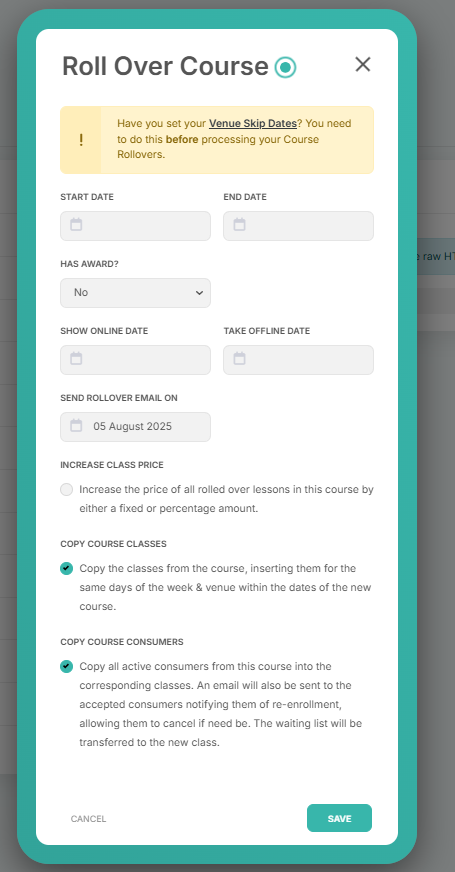Click the teal target icon beside the title
The width and height of the screenshot is (455, 872).
coord(285,67)
